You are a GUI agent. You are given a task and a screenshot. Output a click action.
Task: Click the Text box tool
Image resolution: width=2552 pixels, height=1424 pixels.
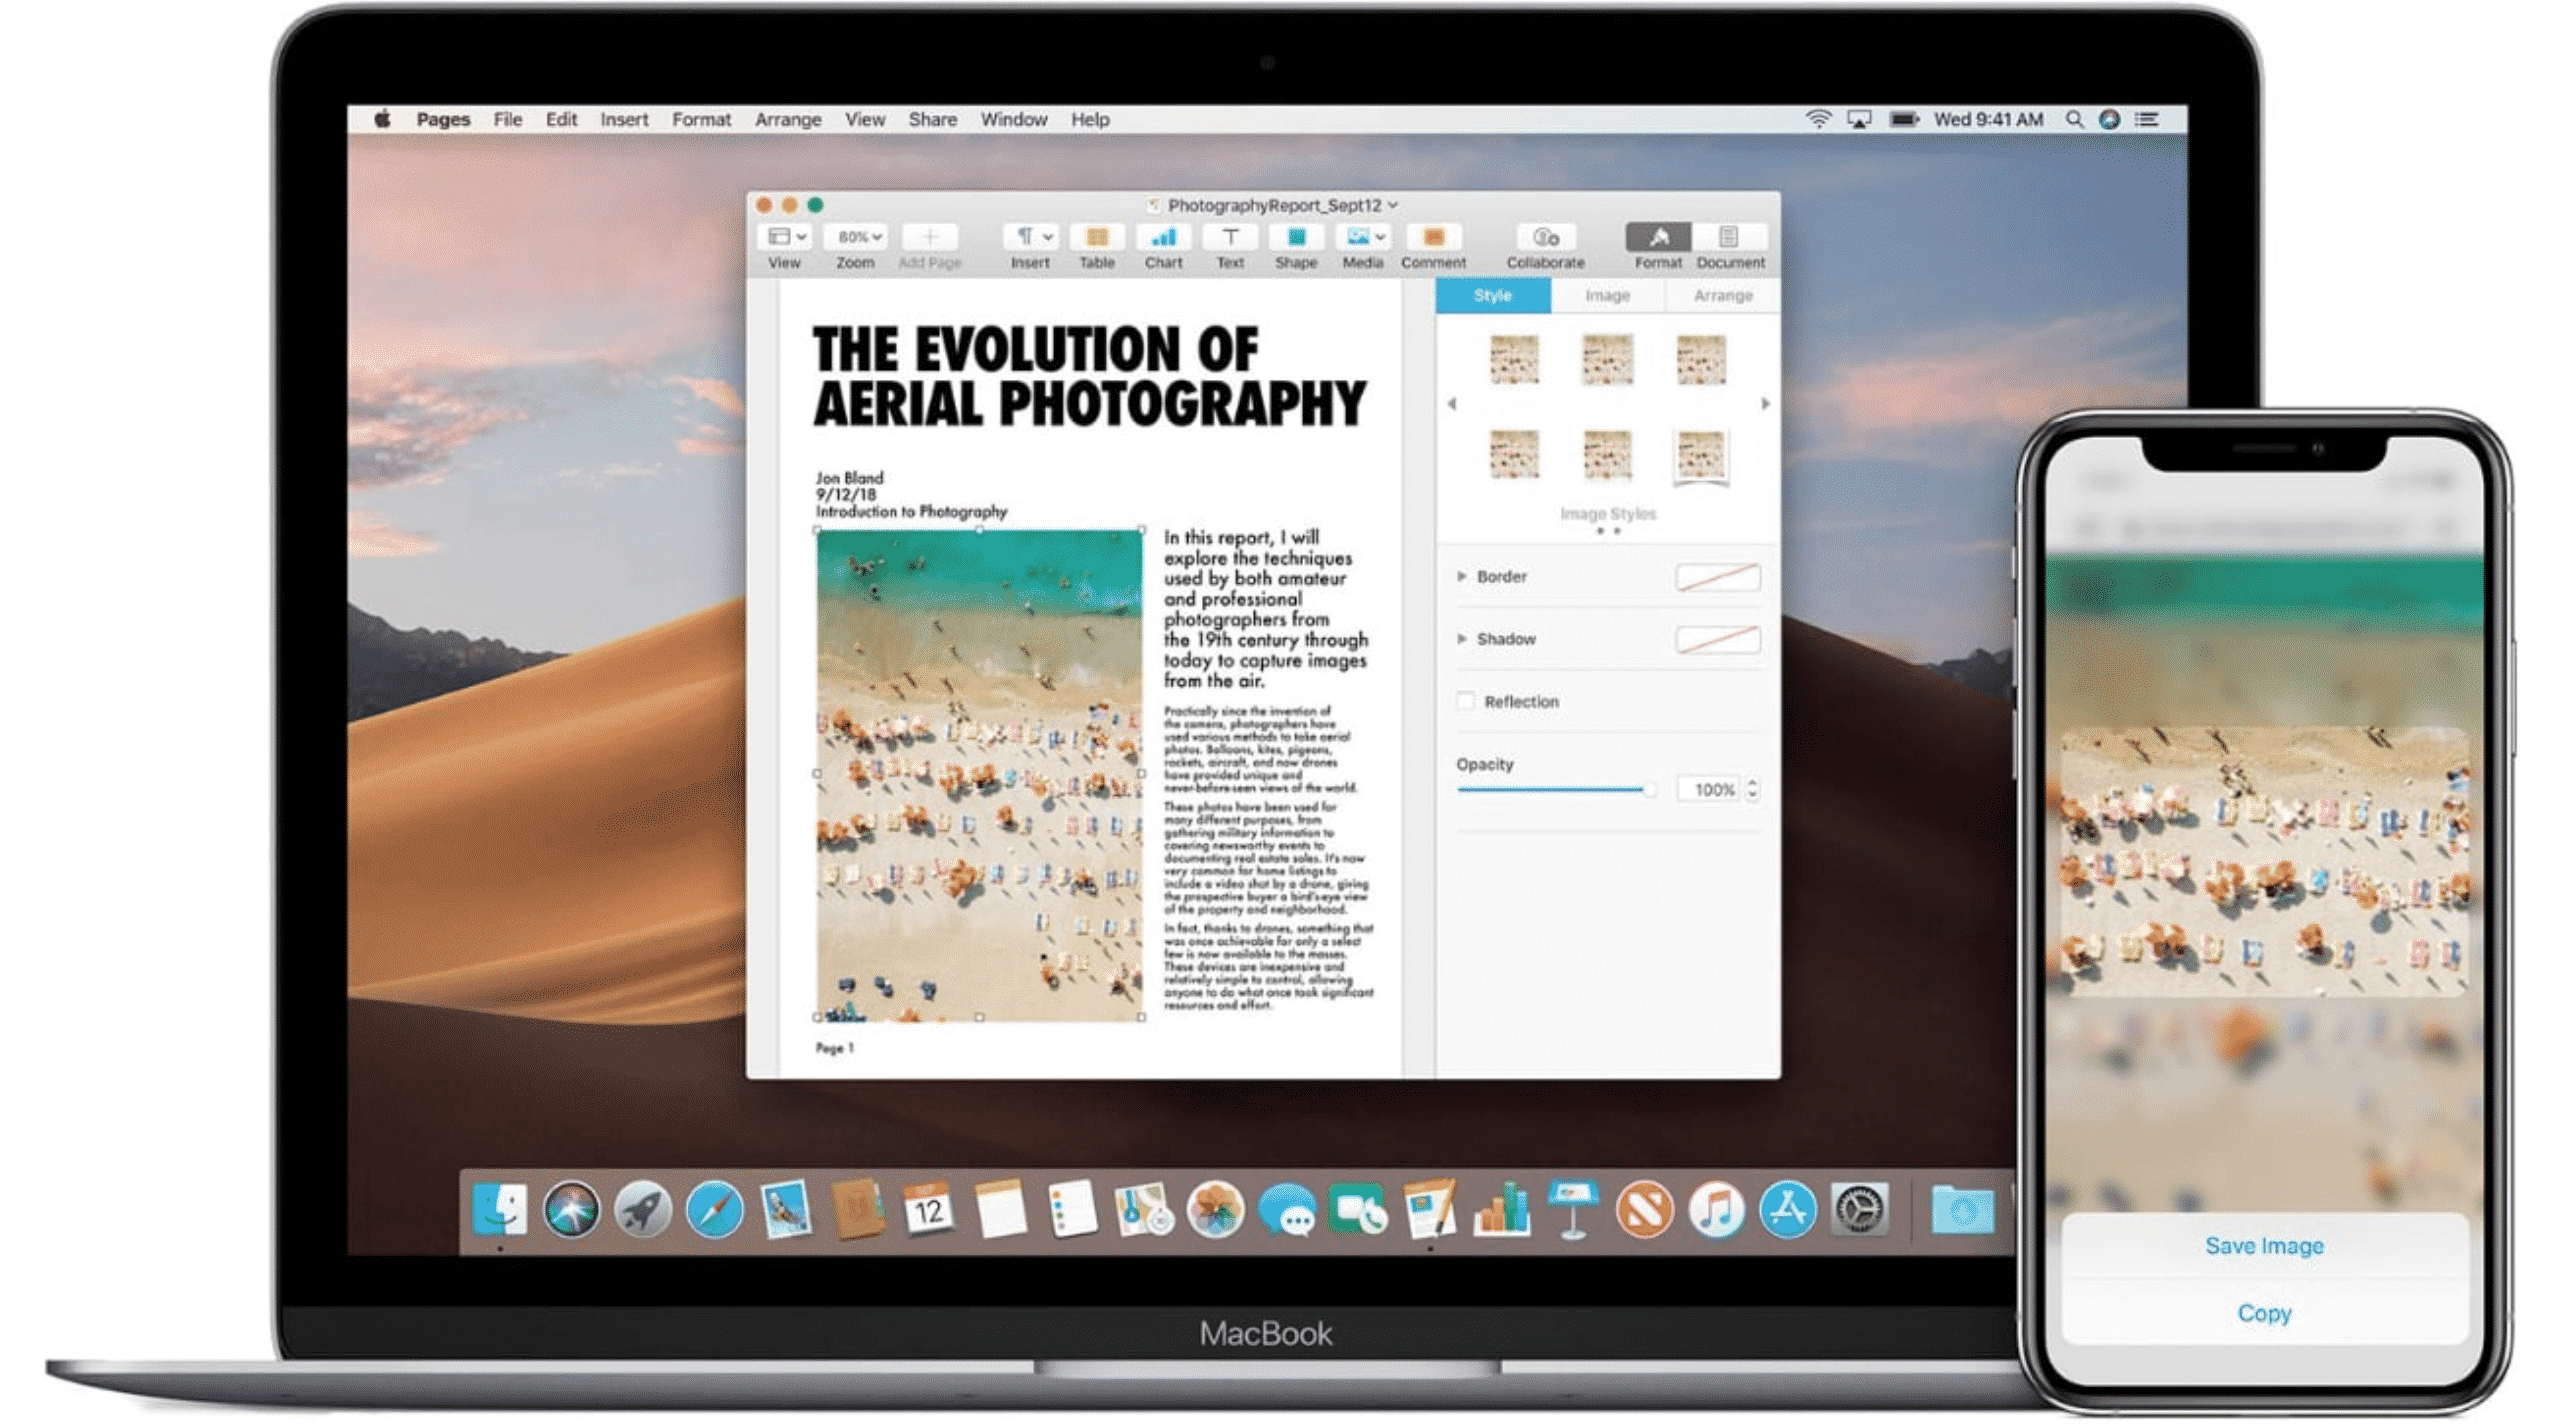click(1230, 238)
